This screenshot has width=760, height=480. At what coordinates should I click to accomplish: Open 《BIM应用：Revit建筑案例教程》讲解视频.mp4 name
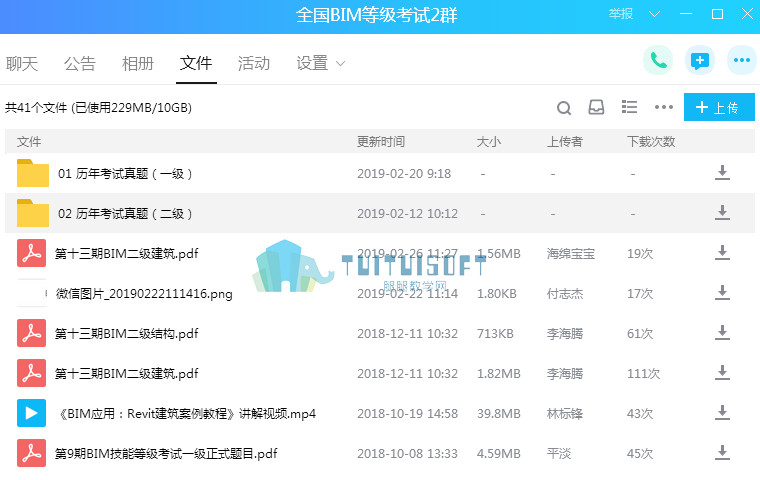point(185,414)
